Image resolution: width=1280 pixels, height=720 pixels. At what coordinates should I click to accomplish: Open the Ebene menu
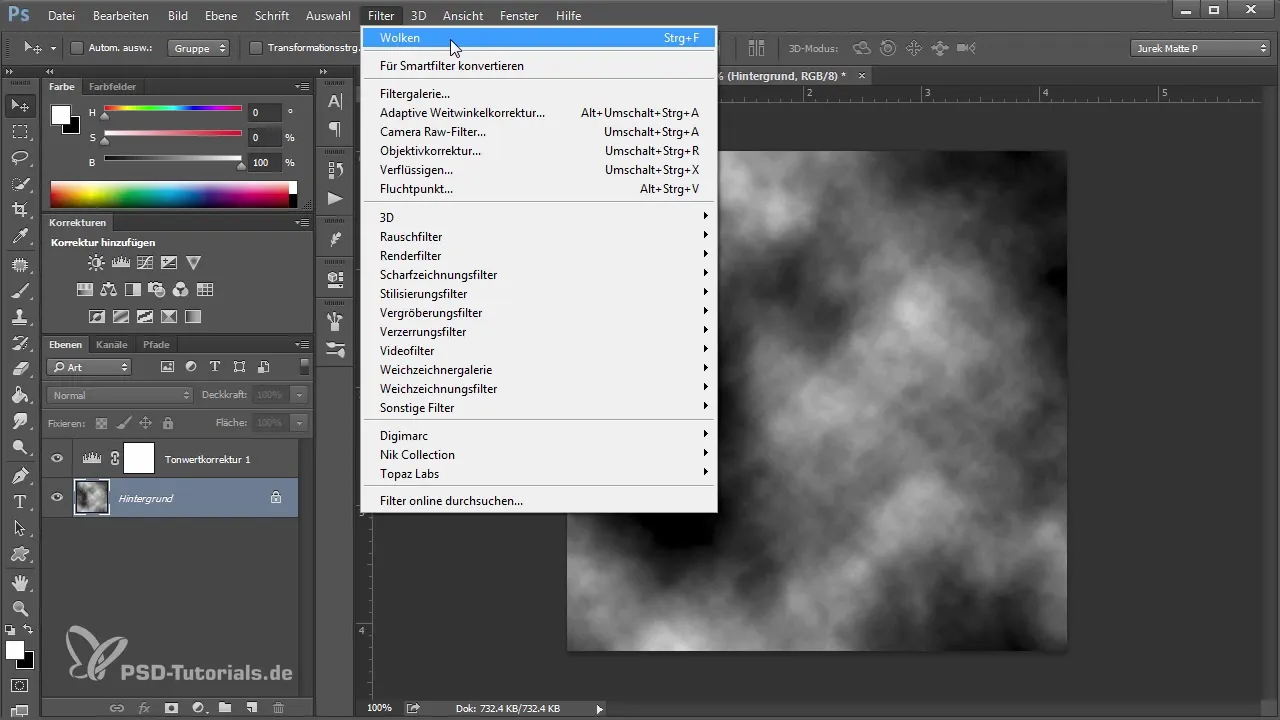coord(221,16)
